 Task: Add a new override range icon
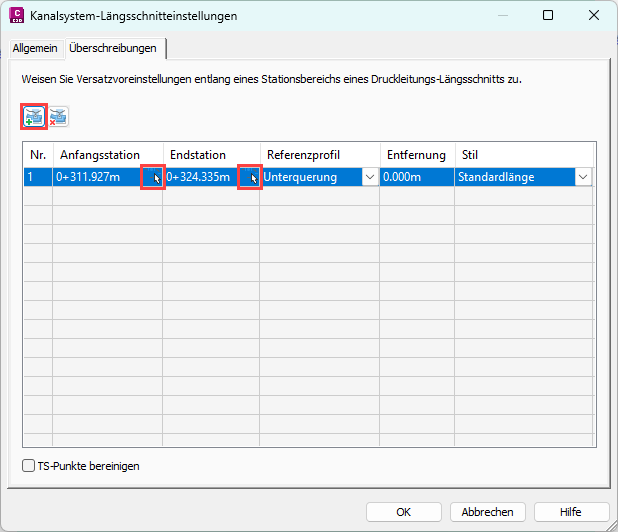pyautogui.click(x=34, y=117)
